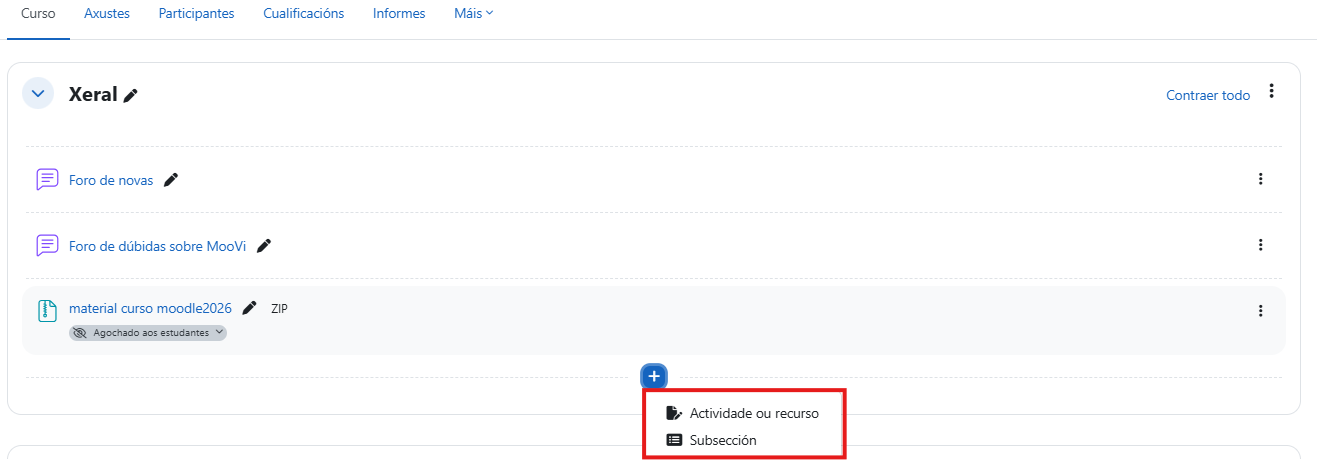
Task: Click the ZIP file icon of material curso moodle2026
Action: [x=47, y=310]
